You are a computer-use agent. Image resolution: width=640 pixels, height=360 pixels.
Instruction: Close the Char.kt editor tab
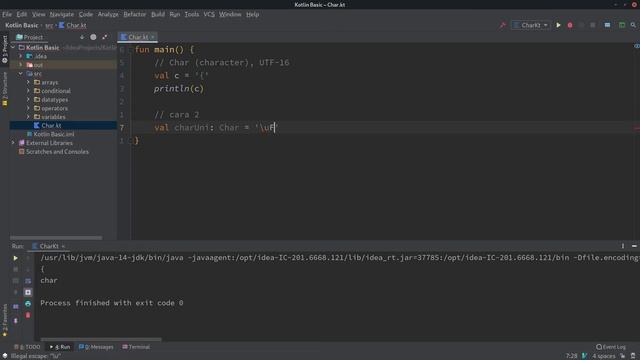pos(153,37)
